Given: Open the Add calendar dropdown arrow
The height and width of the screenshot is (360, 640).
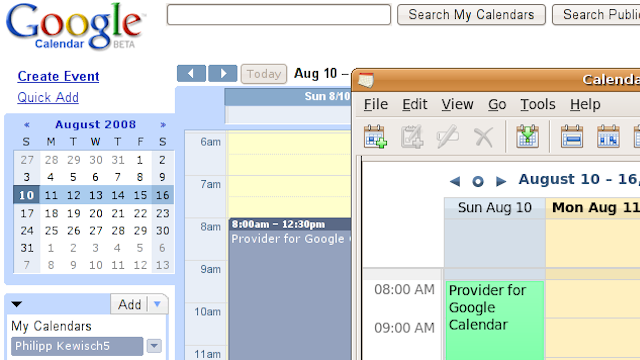Looking at the screenshot, I should [x=157, y=304].
